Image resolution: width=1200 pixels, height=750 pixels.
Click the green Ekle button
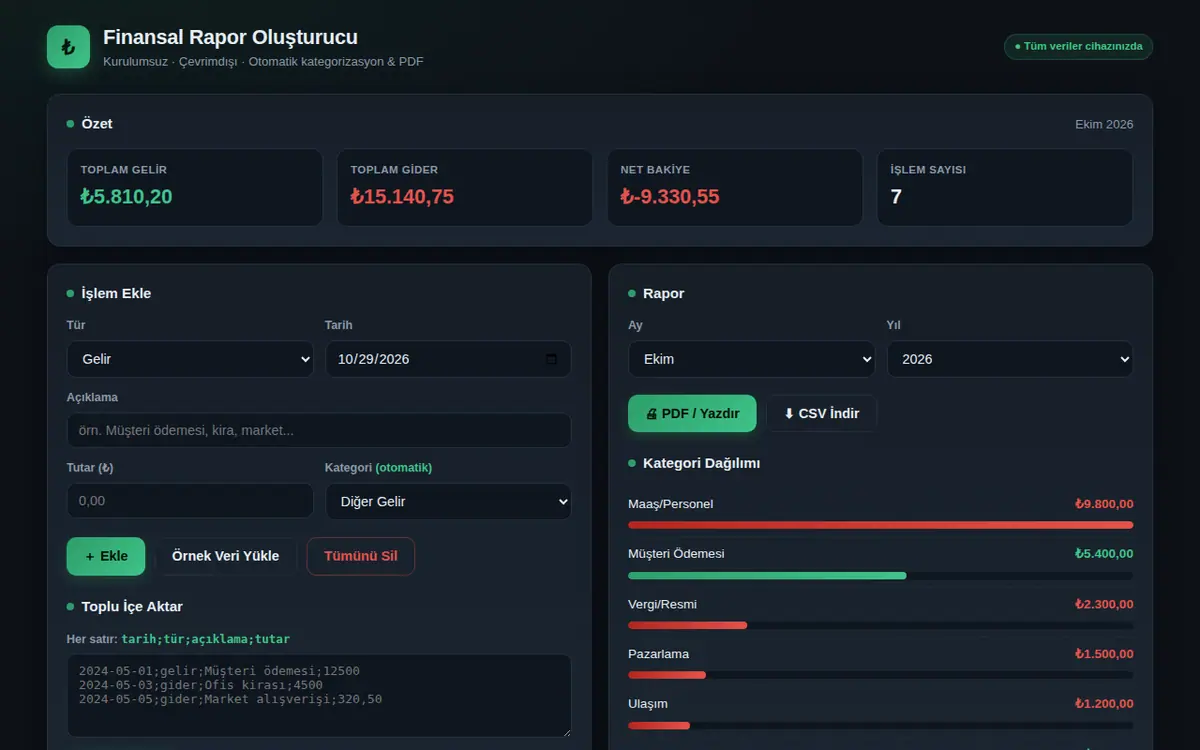pos(106,556)
